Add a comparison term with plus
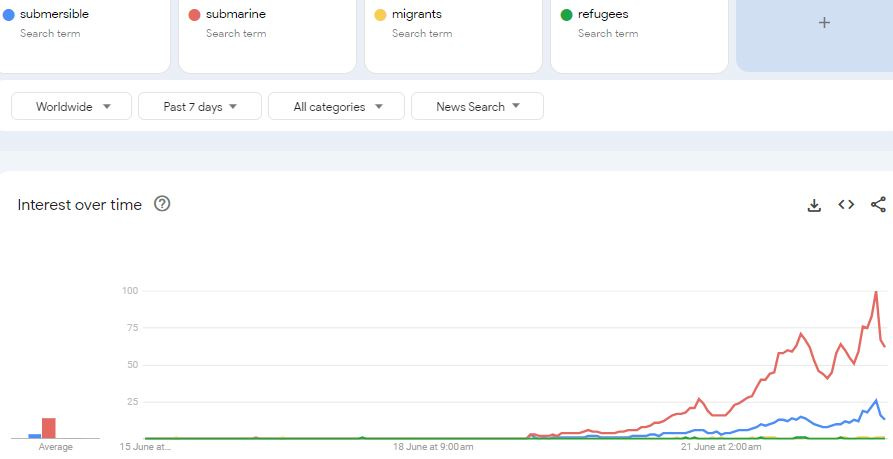This screenshot has height=459, width=893. click(824, 23)
